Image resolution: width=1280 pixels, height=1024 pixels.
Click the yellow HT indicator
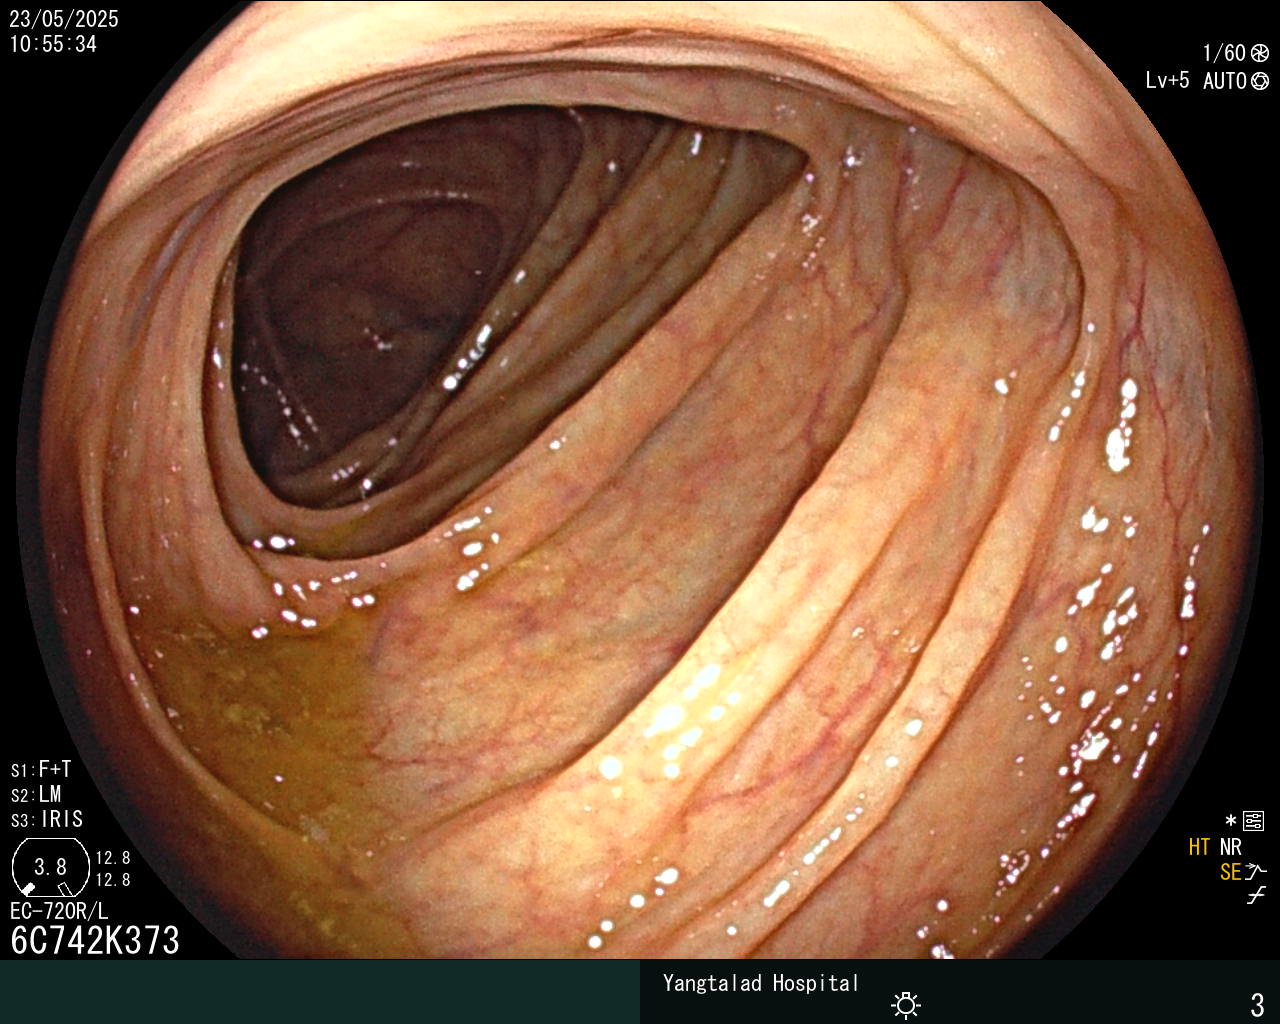point(1199,847)
